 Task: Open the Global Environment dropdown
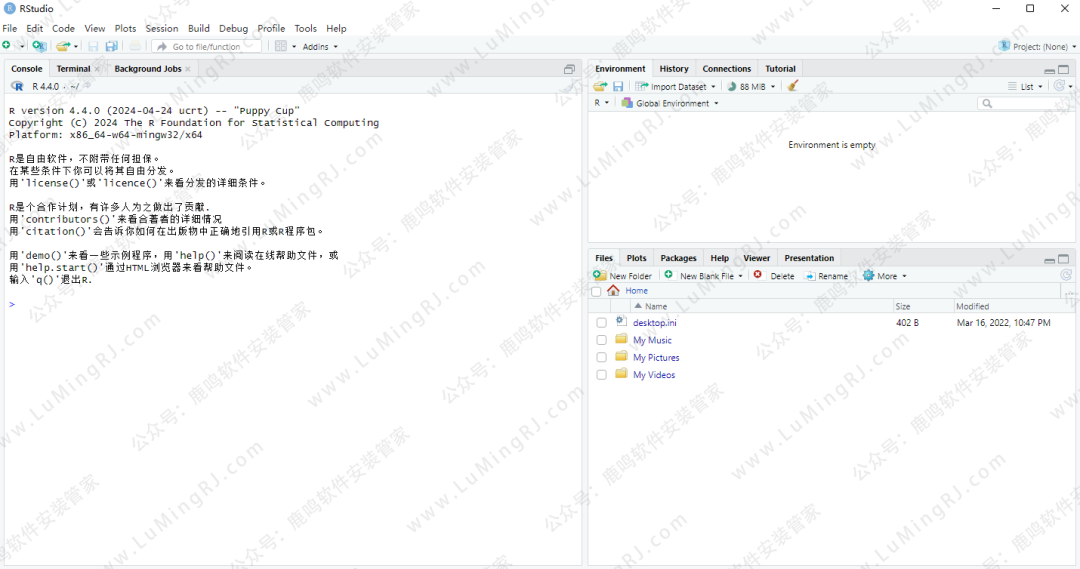tap(669, 103)
